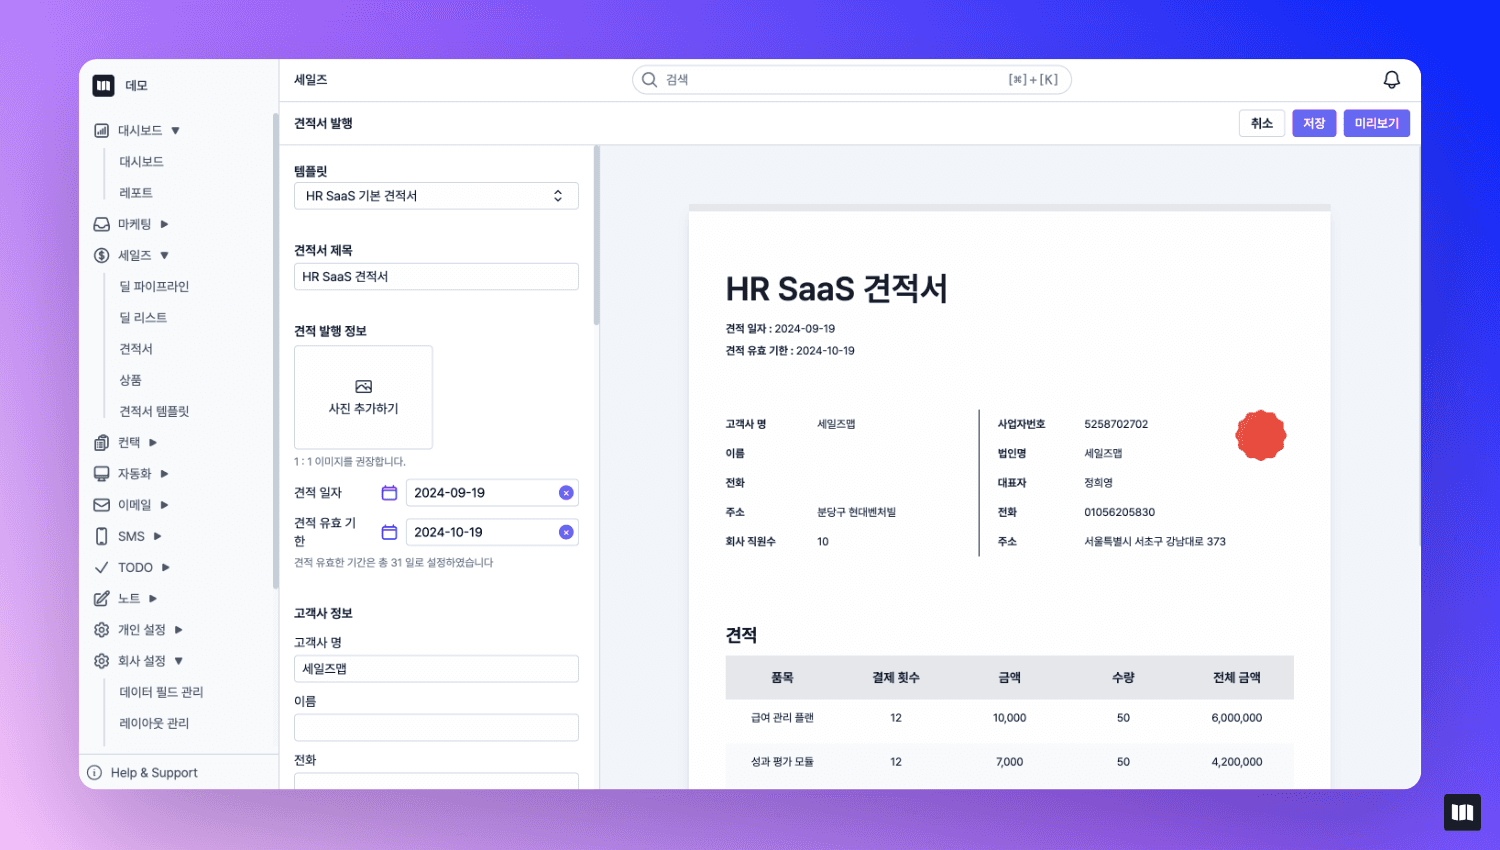Click the 저장 button
Screen dimensions: 1500x850
click(1314, 123)
